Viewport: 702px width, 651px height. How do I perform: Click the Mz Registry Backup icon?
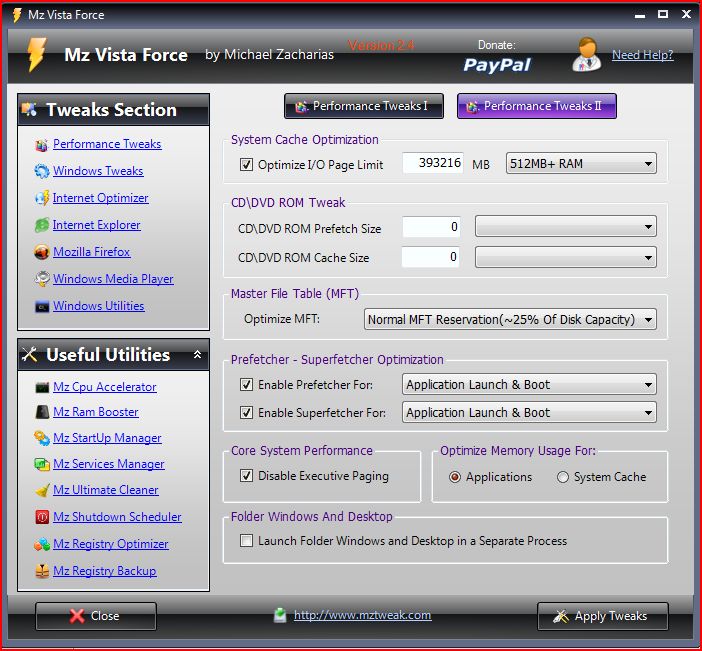pyautogui.click(x=42, y=571)
